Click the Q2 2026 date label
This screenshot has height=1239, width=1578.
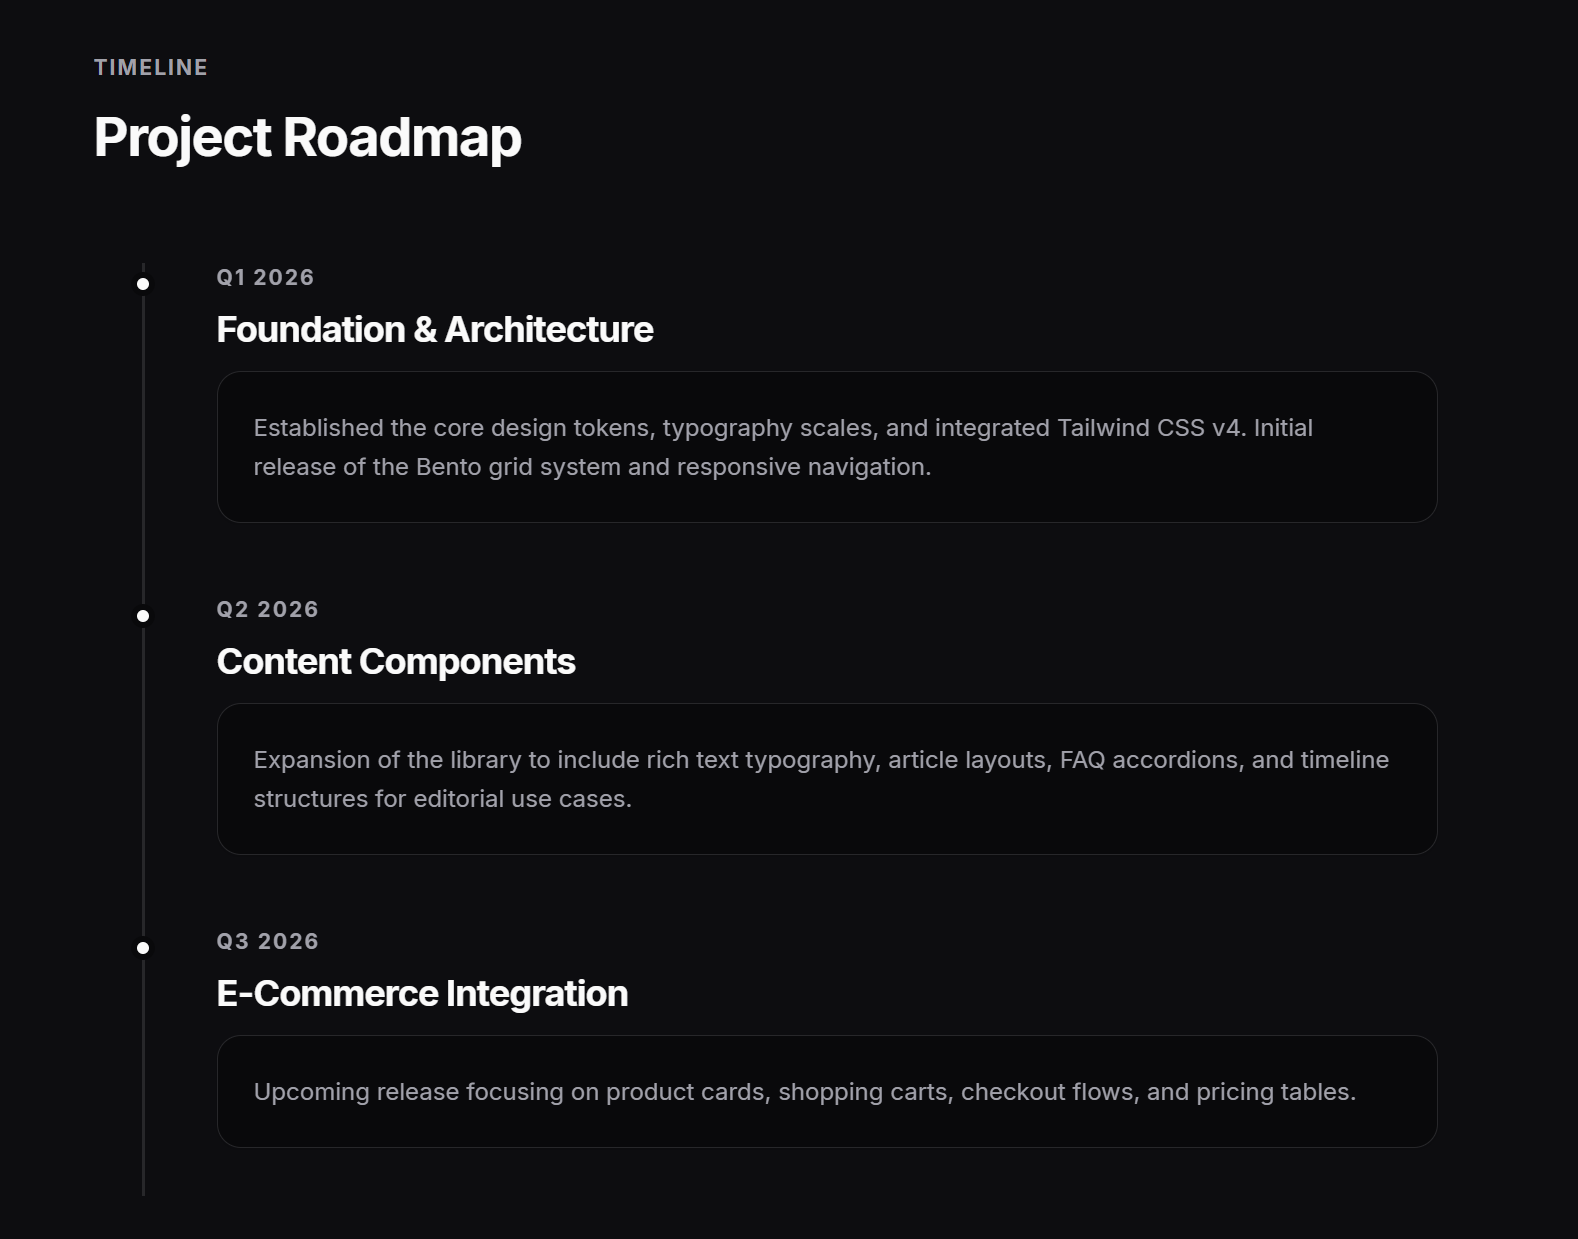click(x=267, y=609)
